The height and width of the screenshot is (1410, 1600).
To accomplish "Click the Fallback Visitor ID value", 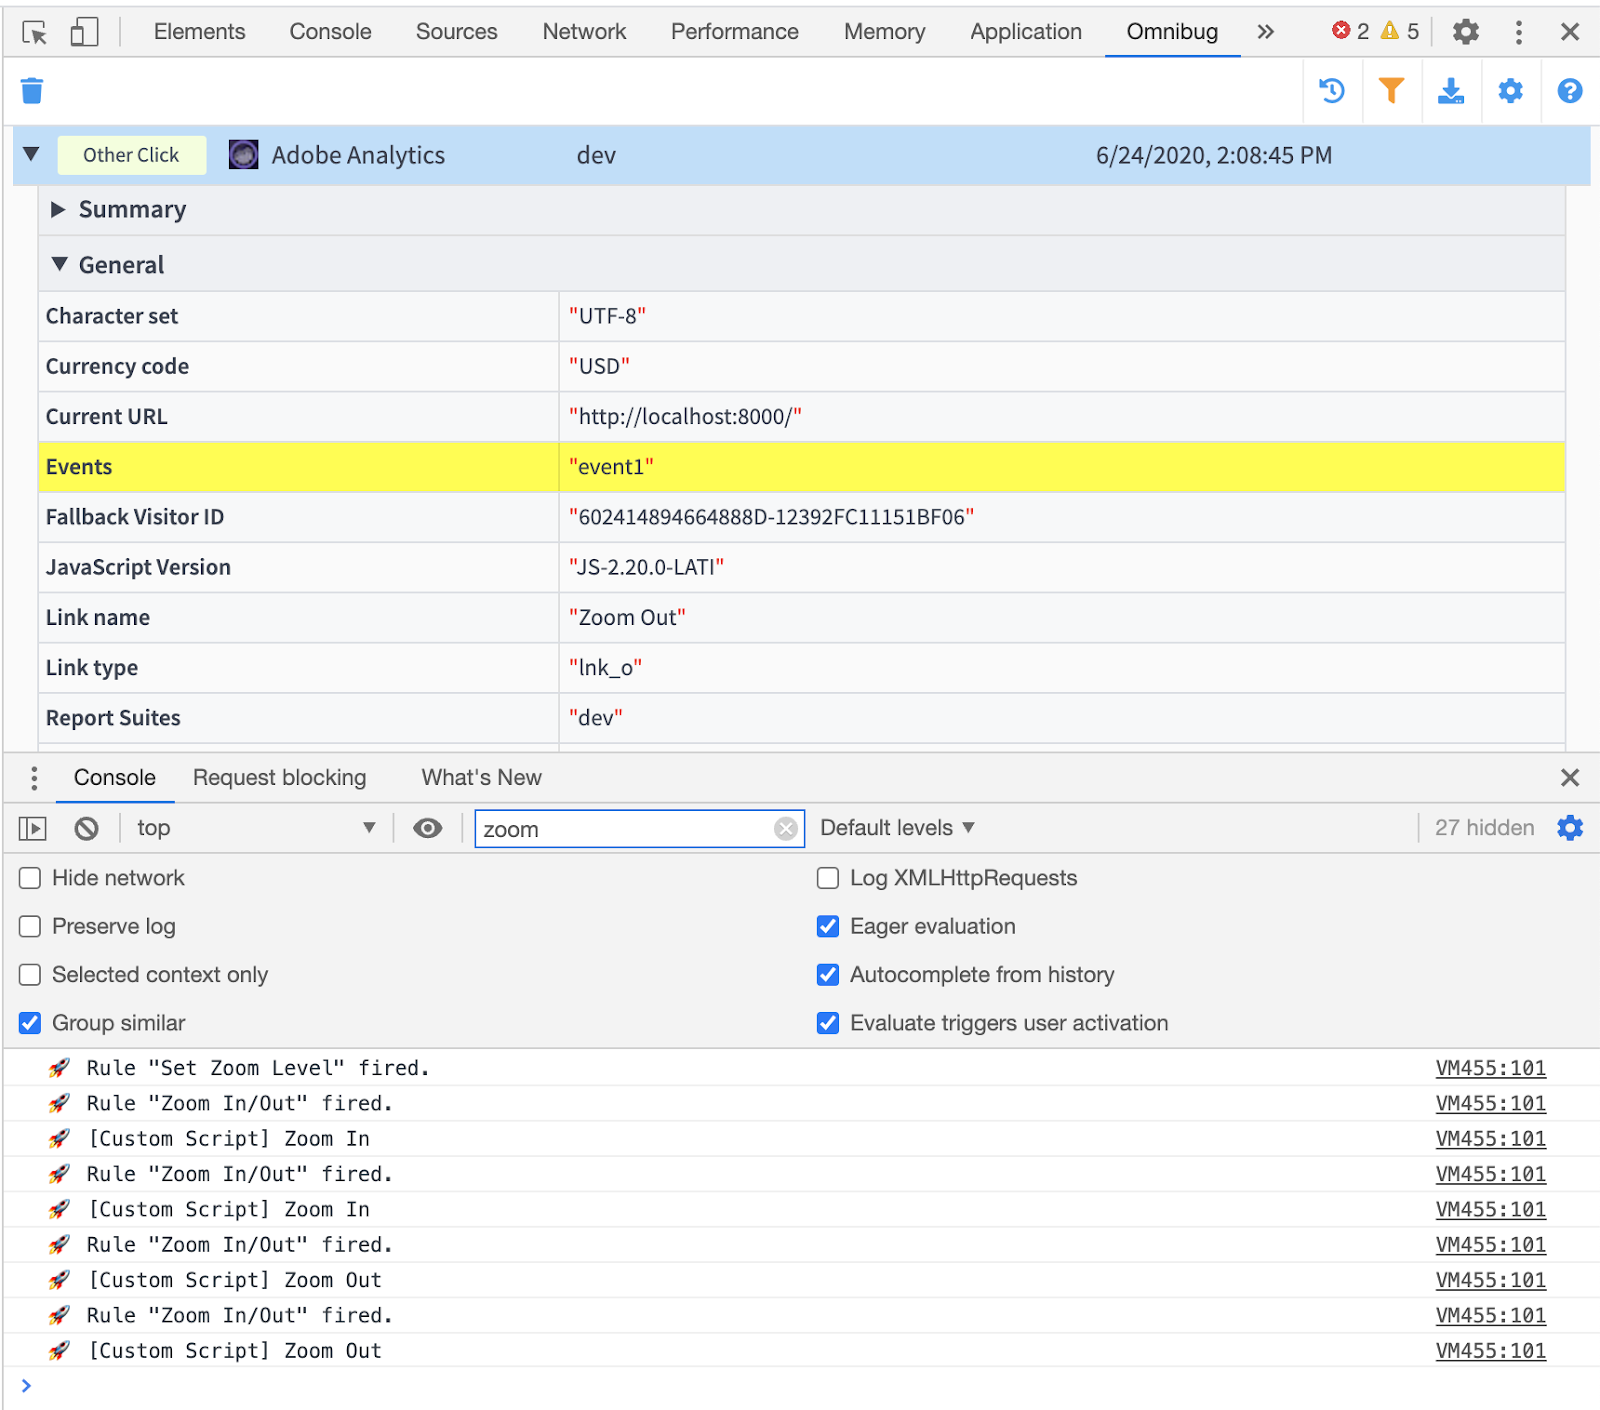I will point(771,517).
